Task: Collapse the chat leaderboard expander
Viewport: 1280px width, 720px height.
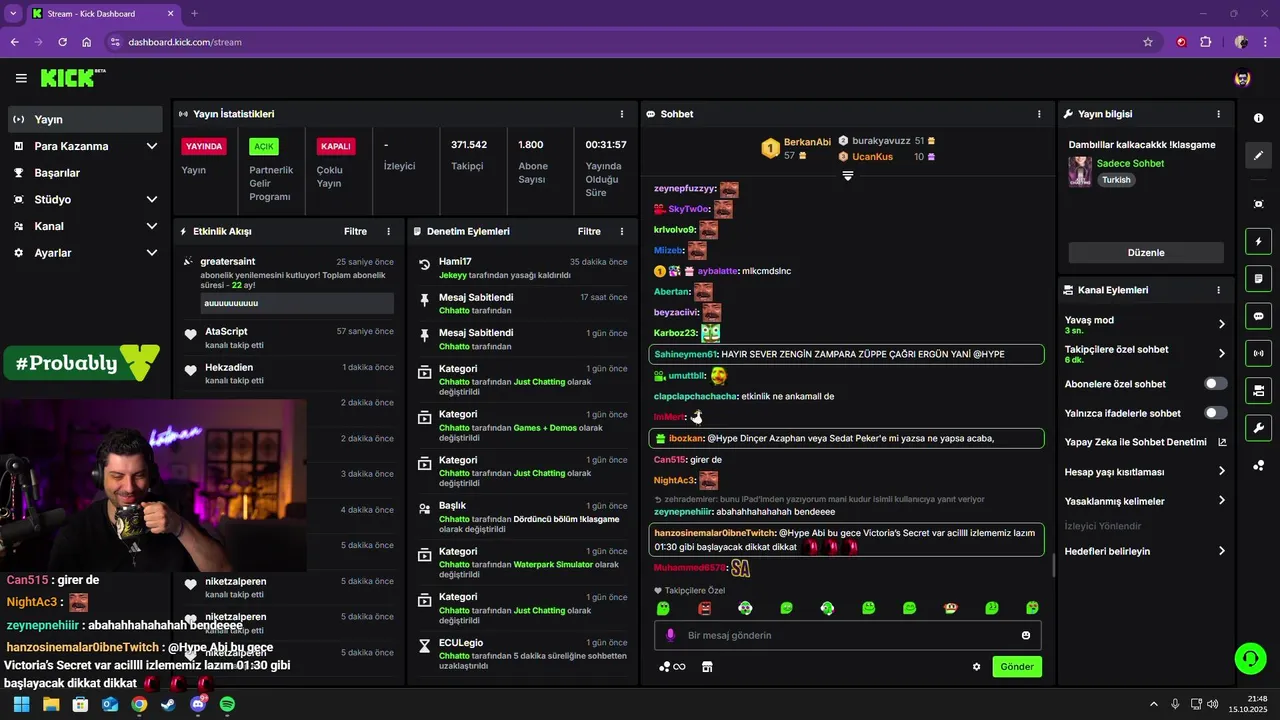Action: coord(847,175)
